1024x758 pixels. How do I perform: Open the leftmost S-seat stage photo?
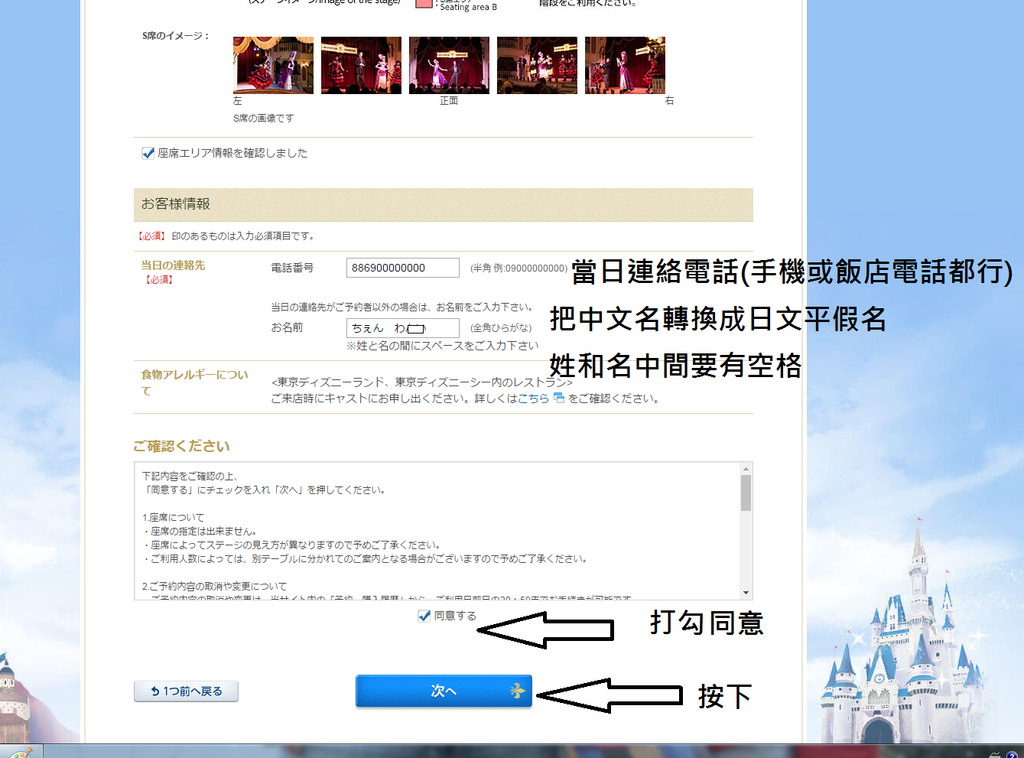[273, 65]
